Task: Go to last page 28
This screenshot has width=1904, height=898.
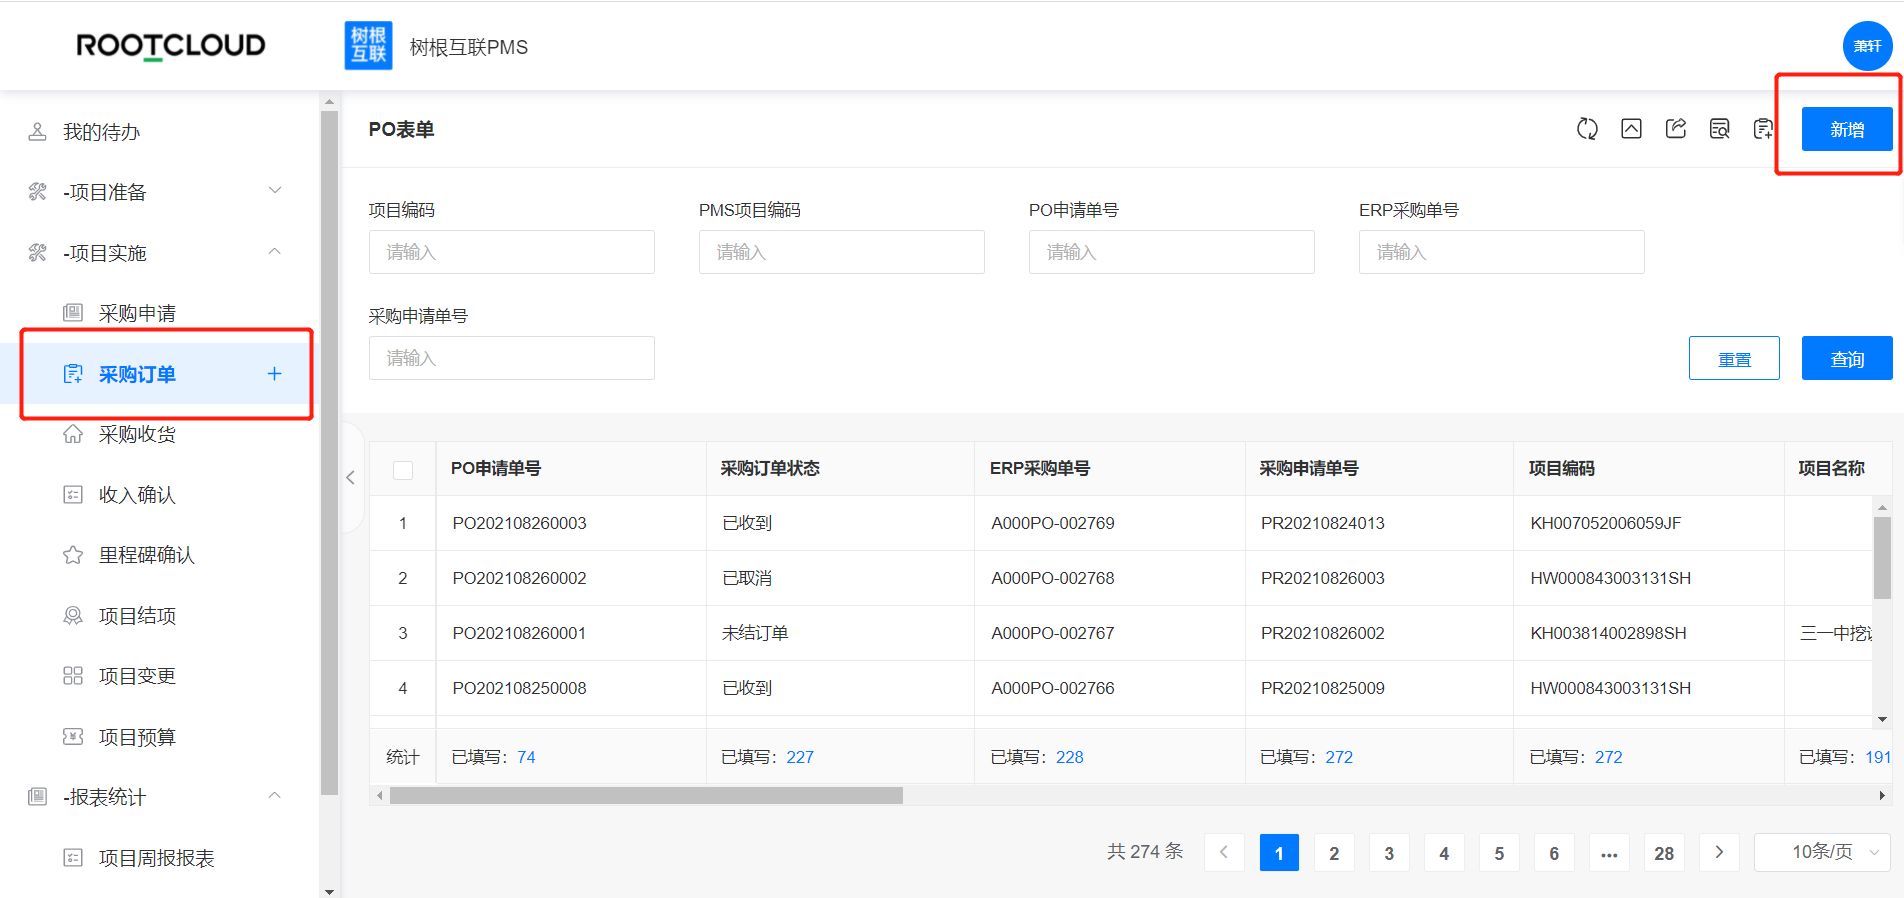Action: 1664,852
